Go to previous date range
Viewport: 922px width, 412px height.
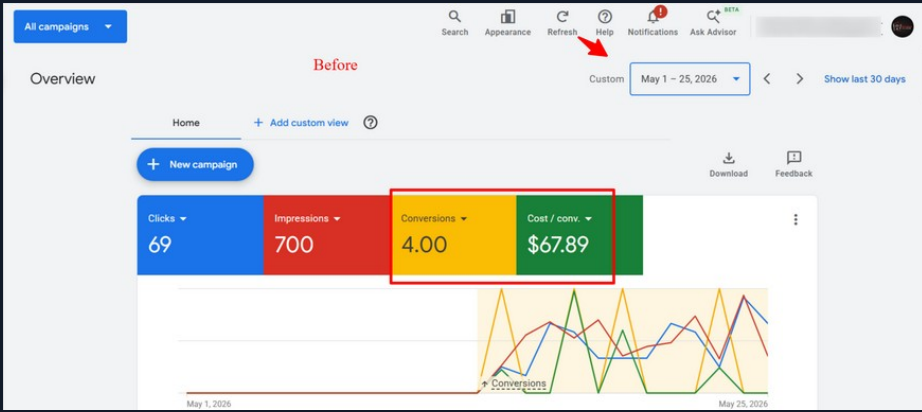pyautogui.click(x=767, y=79)
